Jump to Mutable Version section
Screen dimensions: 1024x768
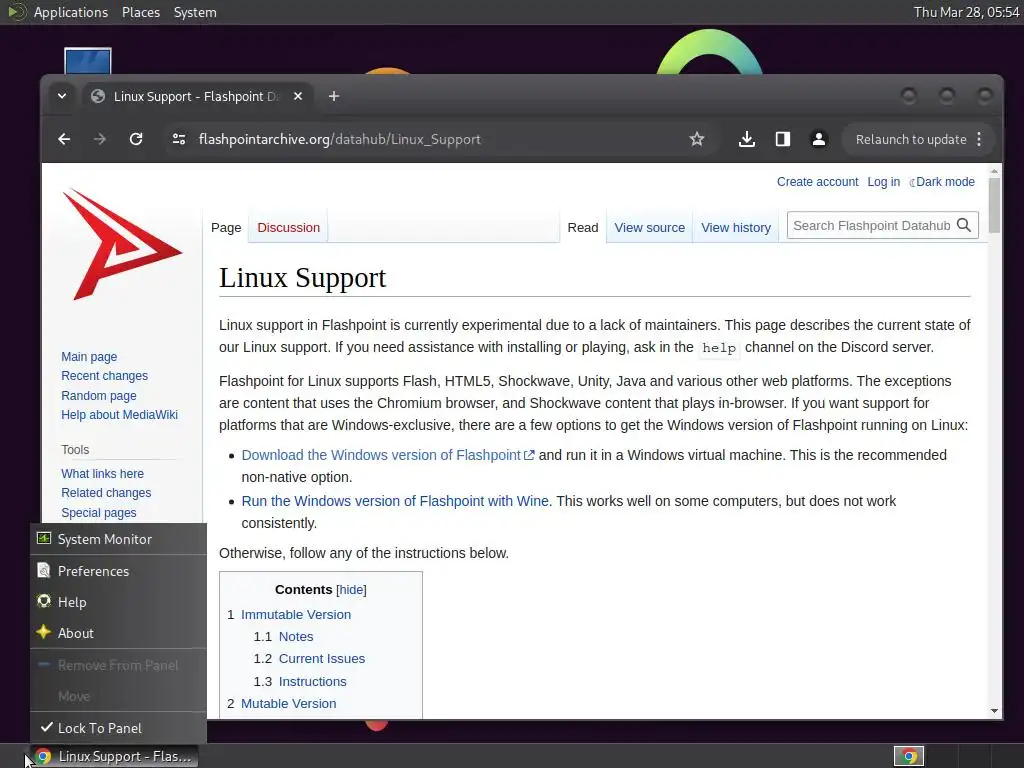pos(289,704)
